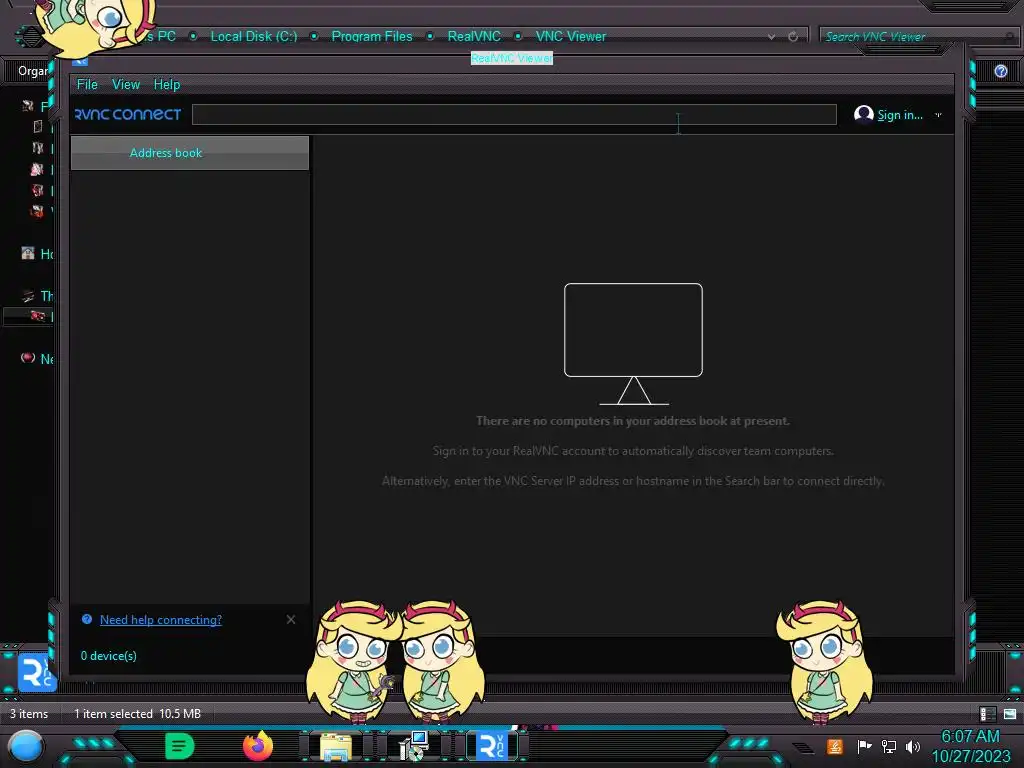
Task: Open the Help menu in VNC Viewer
Action: coord(167,84)
